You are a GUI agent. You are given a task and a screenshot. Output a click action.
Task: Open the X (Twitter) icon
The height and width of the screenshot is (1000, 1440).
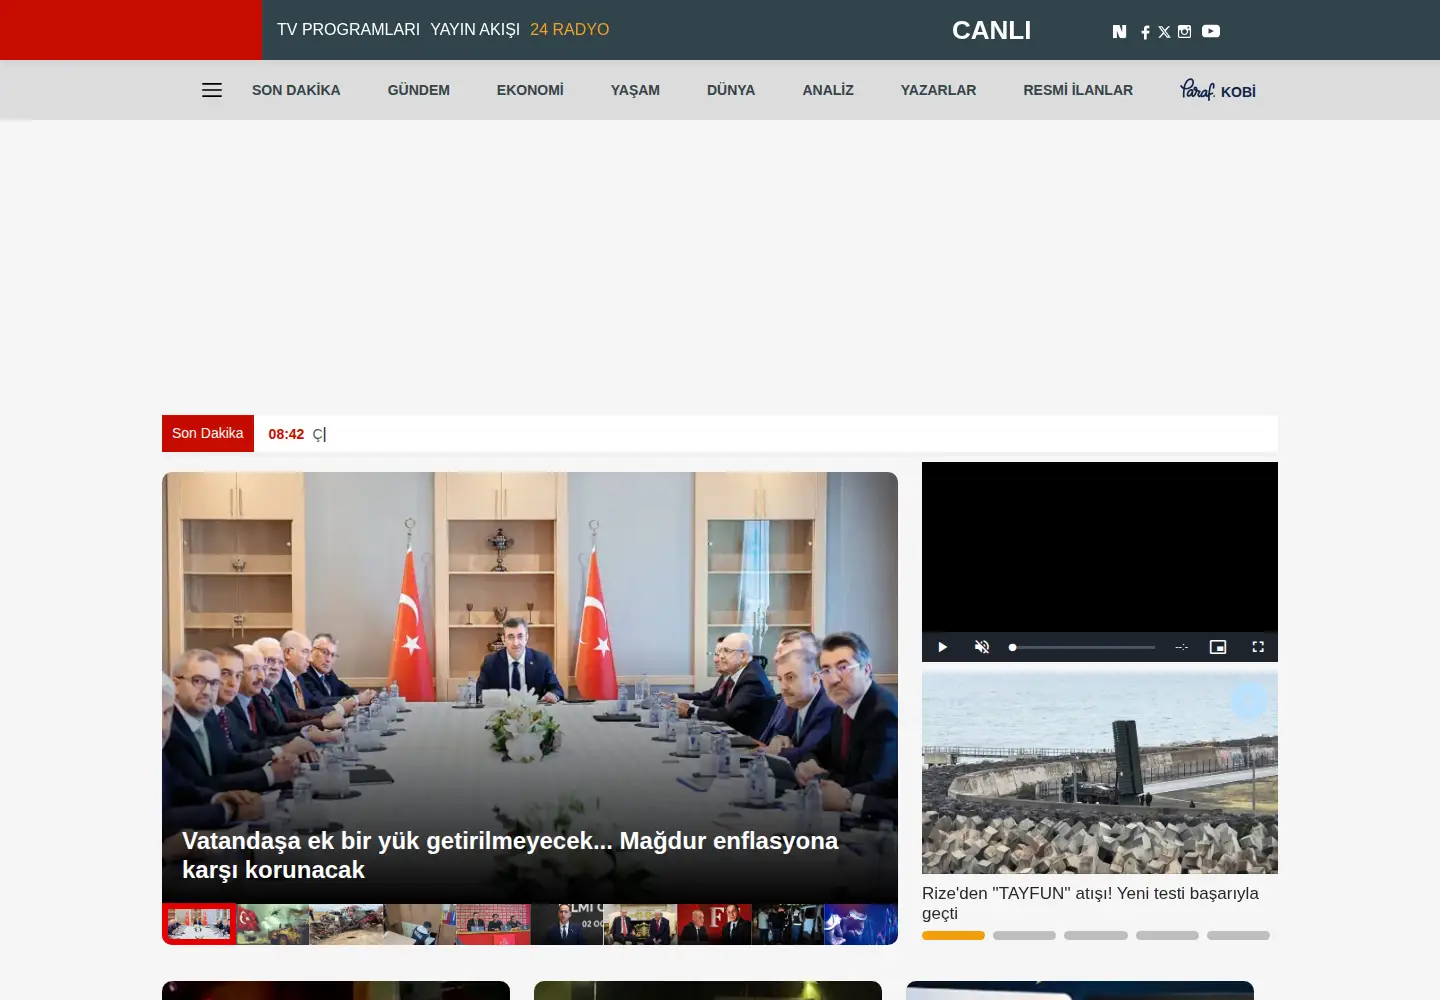point(1164,32)
